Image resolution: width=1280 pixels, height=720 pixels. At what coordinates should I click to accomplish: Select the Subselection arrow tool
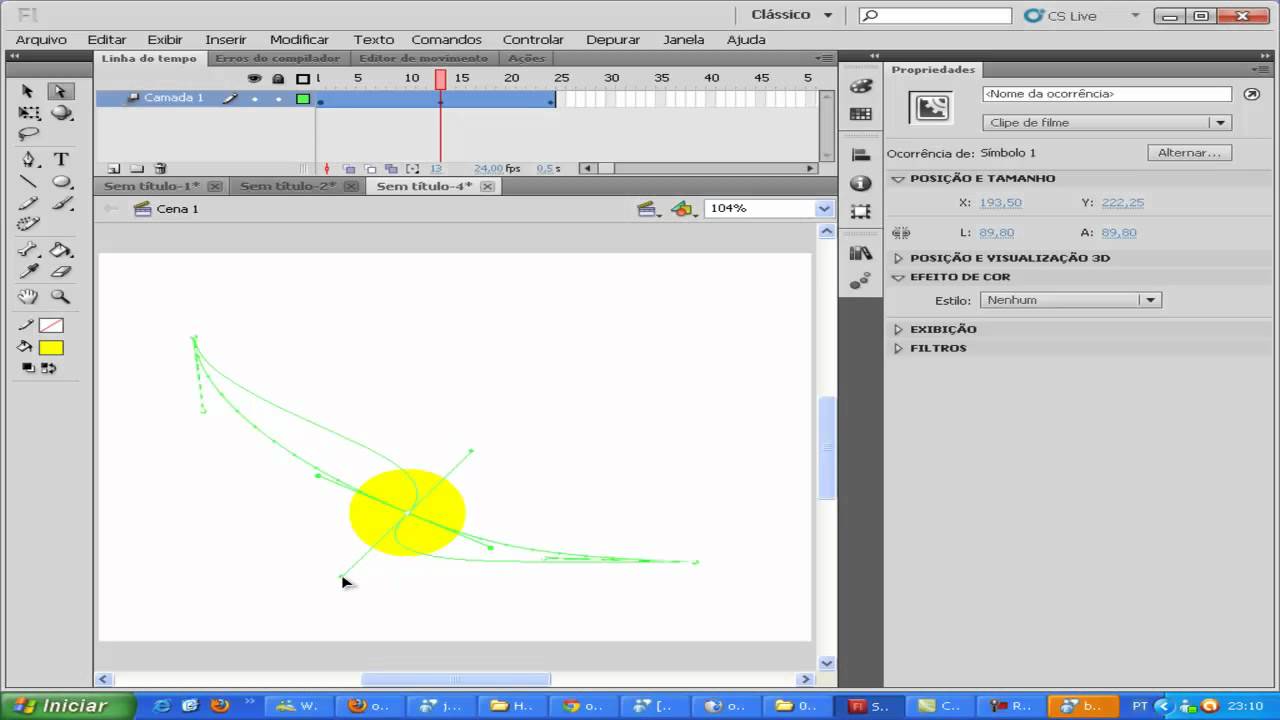pos(61,91)
